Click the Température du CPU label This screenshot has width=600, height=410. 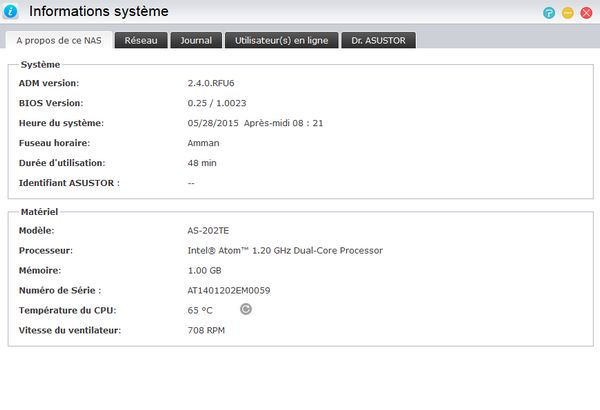point(67,310)
